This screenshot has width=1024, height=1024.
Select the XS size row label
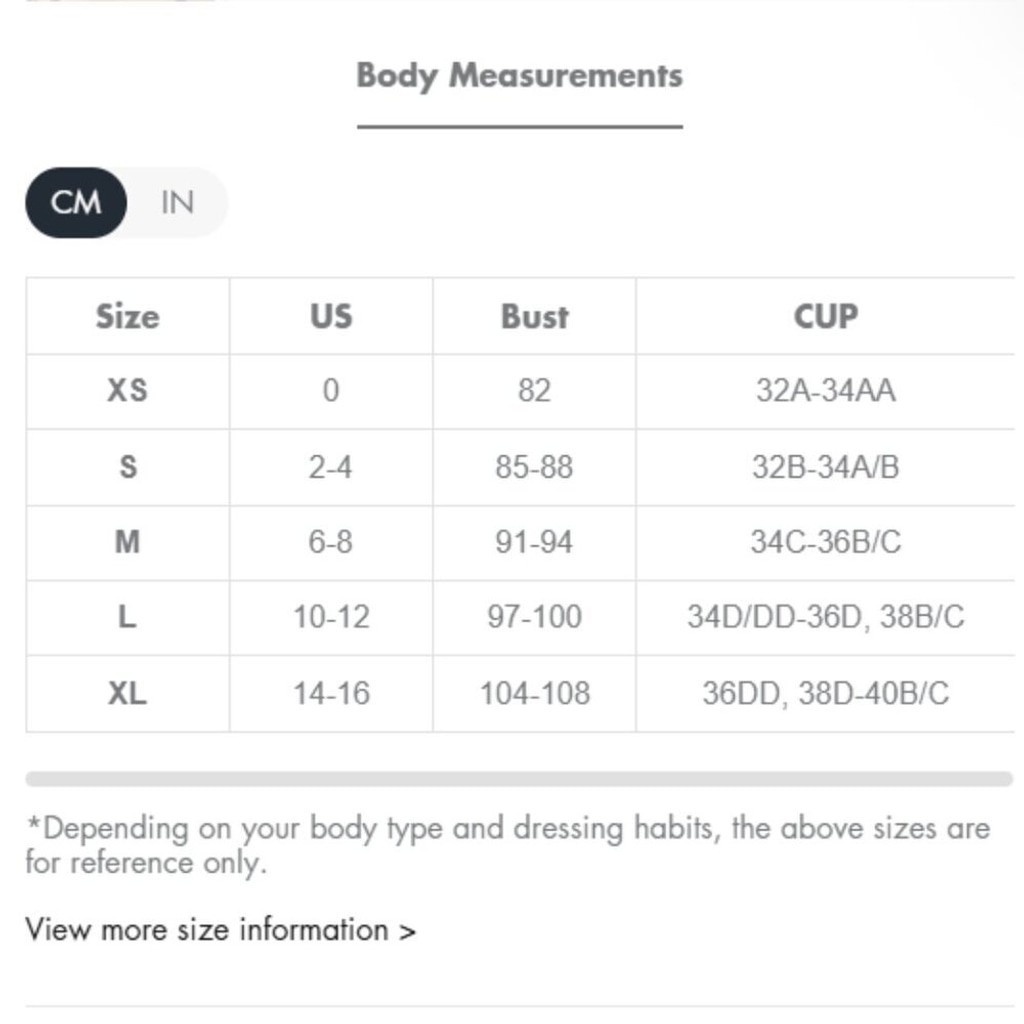coord(128,391)
